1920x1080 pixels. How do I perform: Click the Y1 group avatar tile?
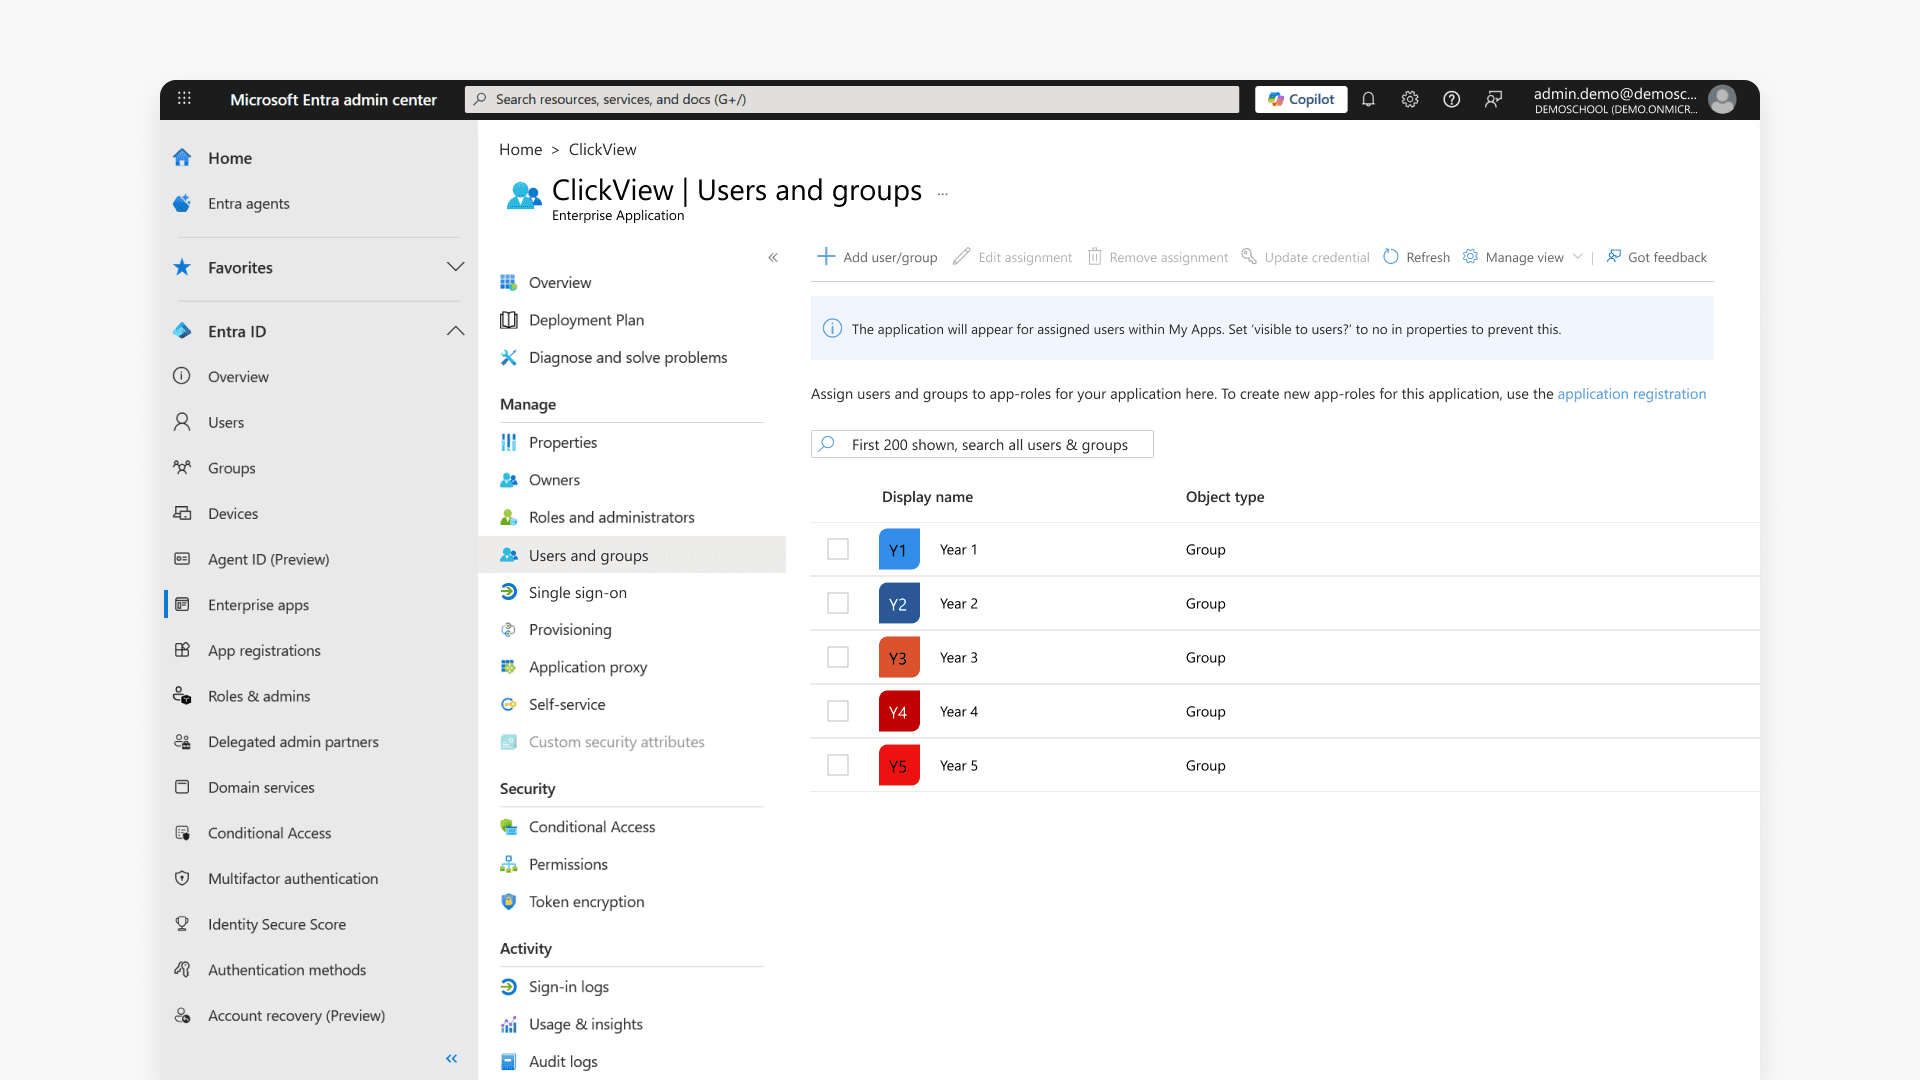coord(899,549)
